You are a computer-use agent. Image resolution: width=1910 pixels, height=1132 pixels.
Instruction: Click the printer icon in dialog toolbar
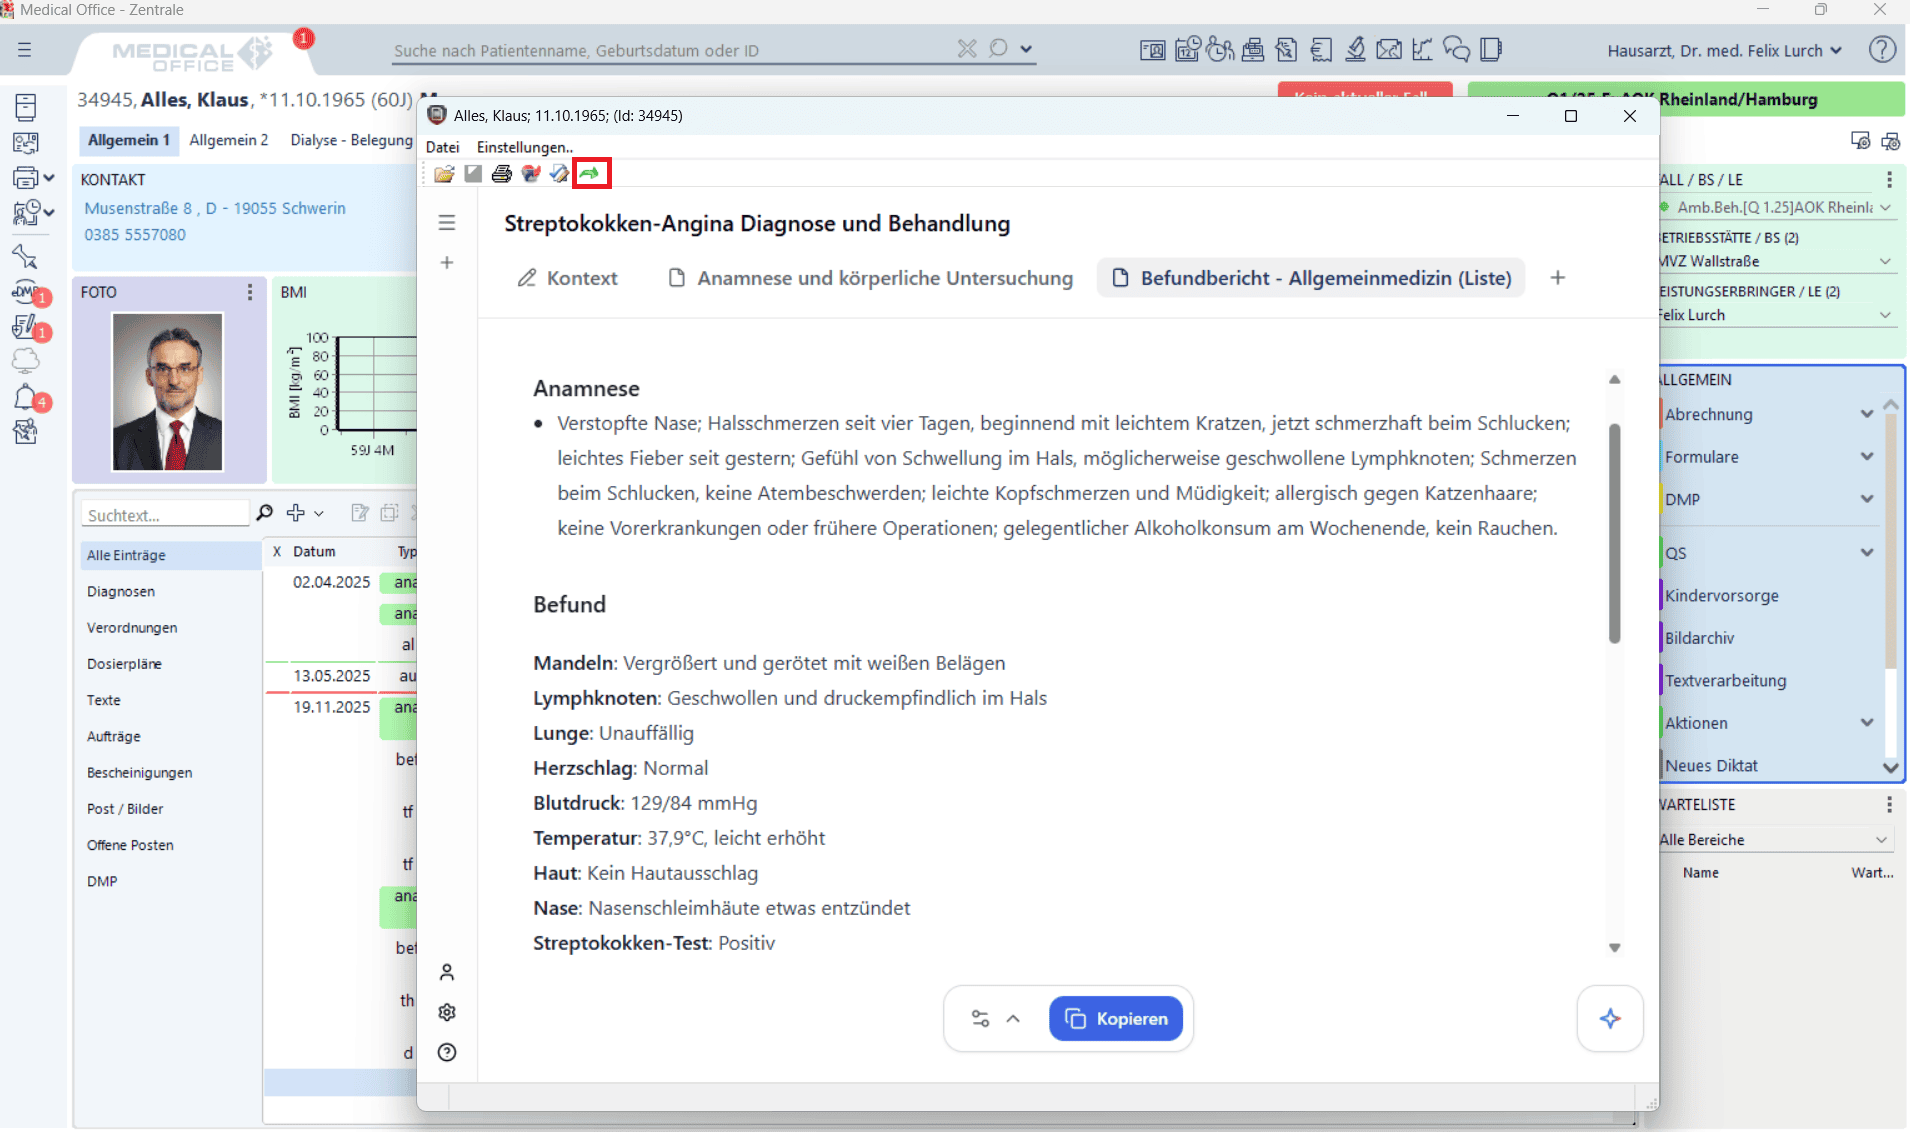coord(502,174)
